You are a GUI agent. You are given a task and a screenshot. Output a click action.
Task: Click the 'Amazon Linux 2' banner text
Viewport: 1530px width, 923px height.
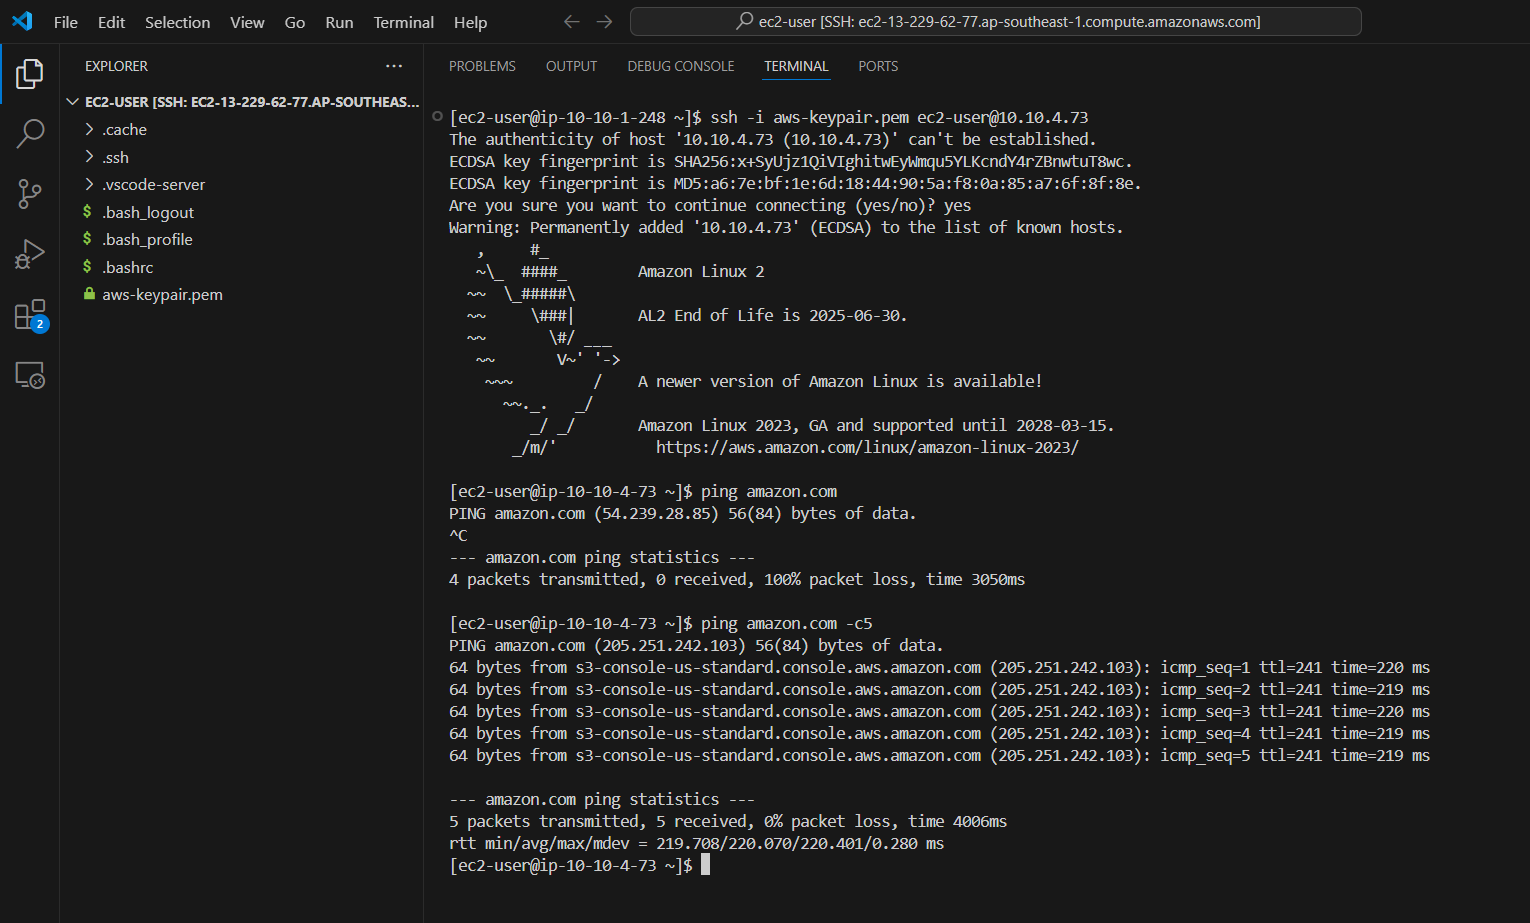pos(701,271)
